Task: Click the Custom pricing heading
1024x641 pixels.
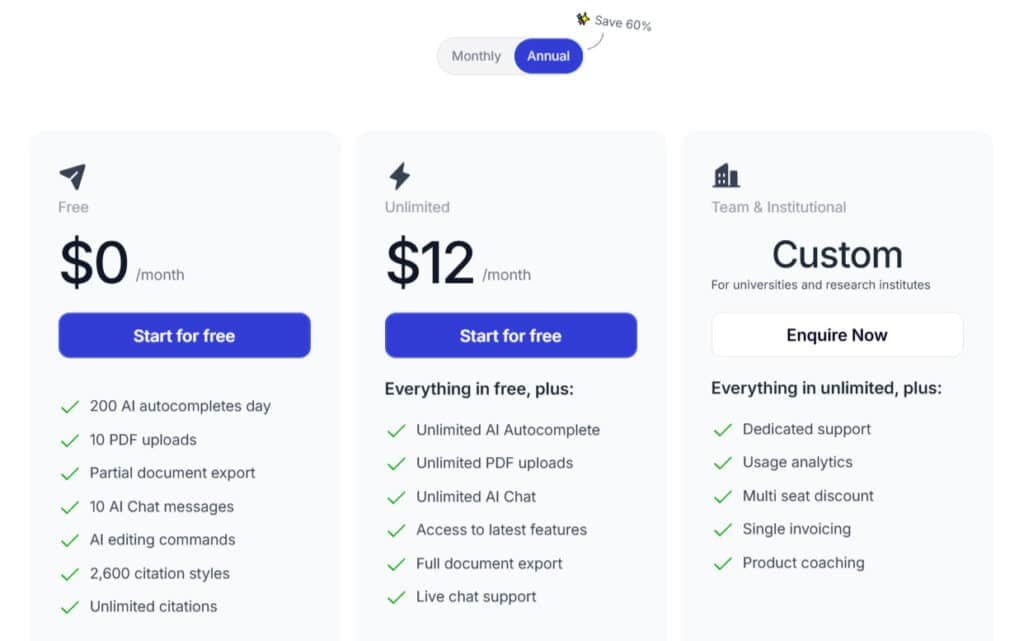Action: point(837,254)
